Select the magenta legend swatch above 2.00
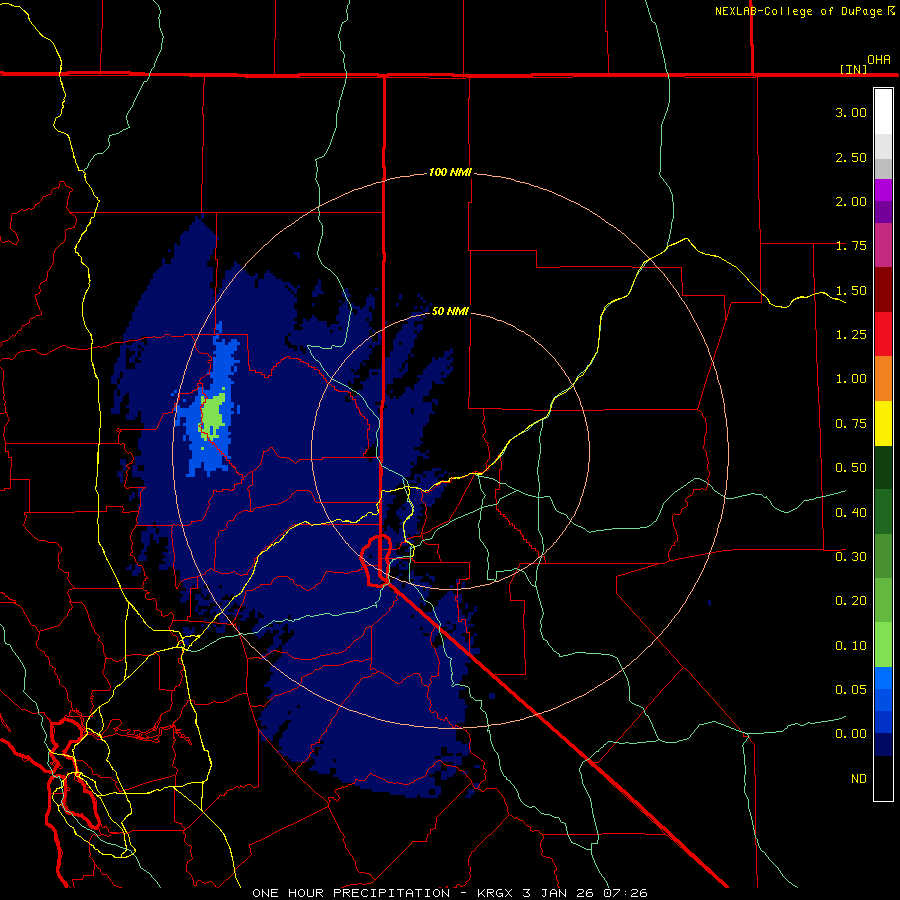 pos(883,190)
